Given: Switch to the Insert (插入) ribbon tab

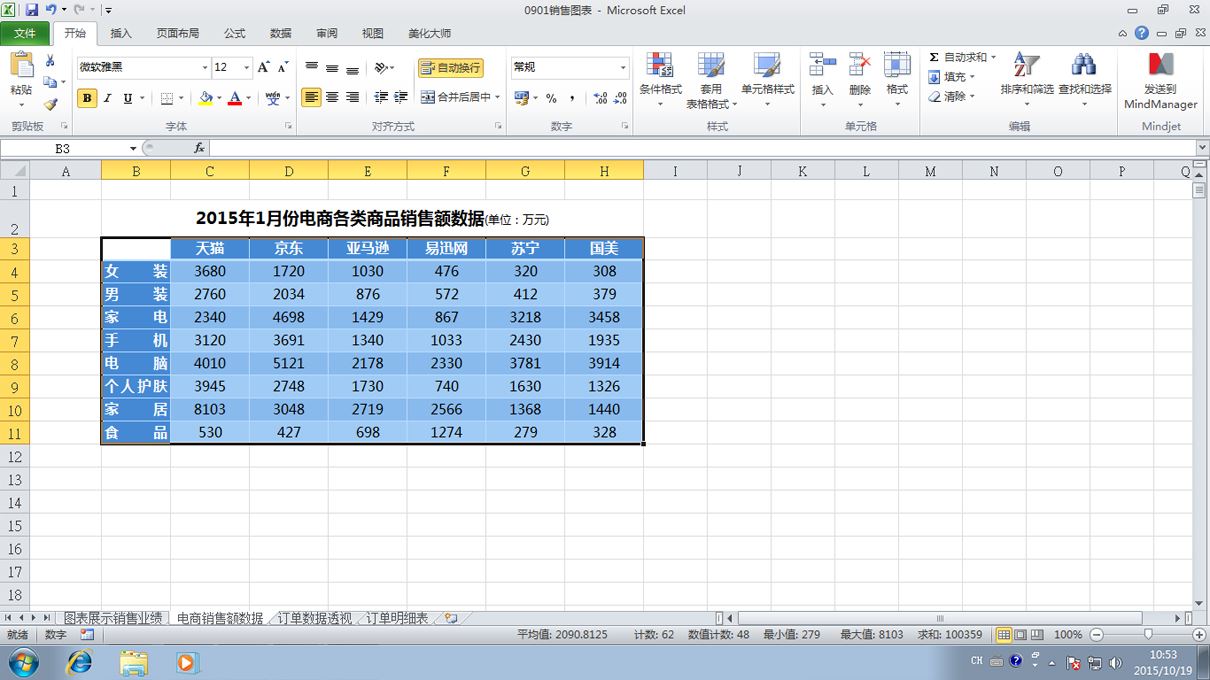Looking at the screenshot, I should (121, 33).
